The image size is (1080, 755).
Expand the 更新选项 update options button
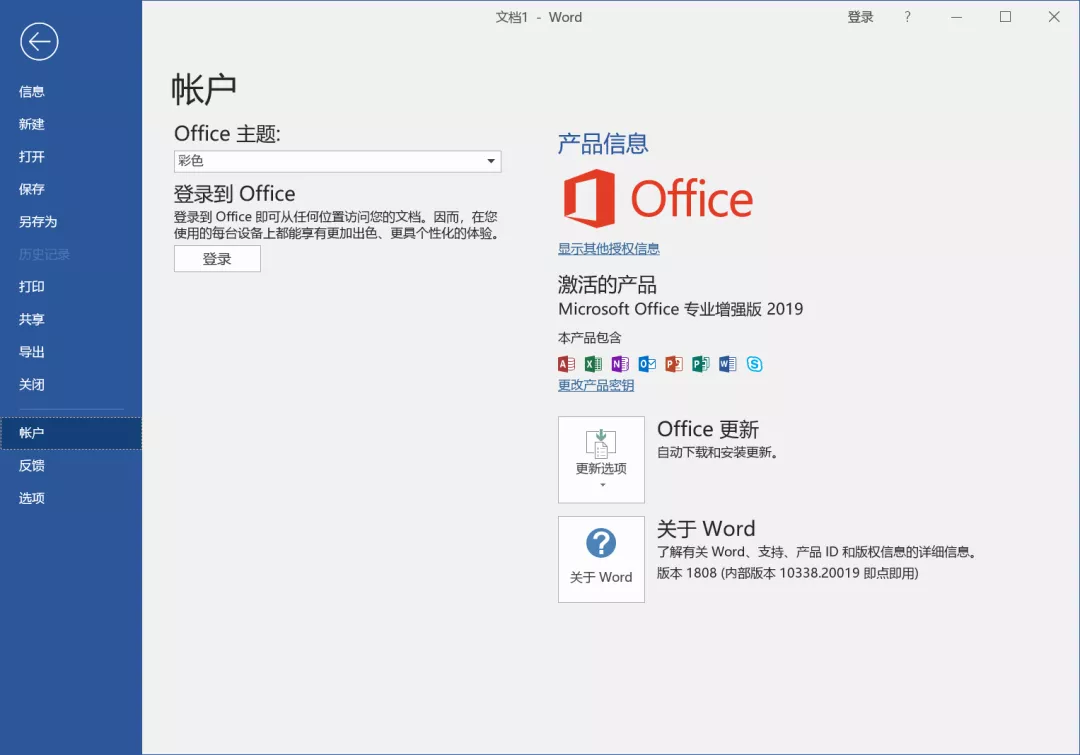[601, 459]
